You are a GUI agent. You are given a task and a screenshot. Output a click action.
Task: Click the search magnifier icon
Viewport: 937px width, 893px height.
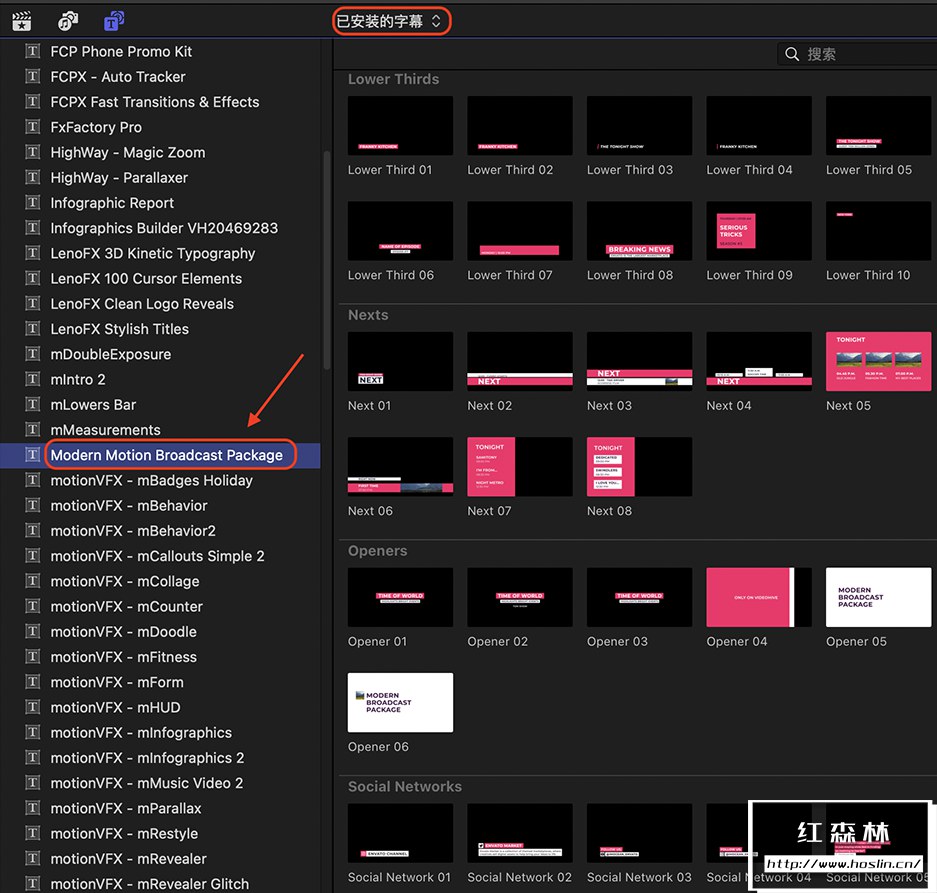792,54
